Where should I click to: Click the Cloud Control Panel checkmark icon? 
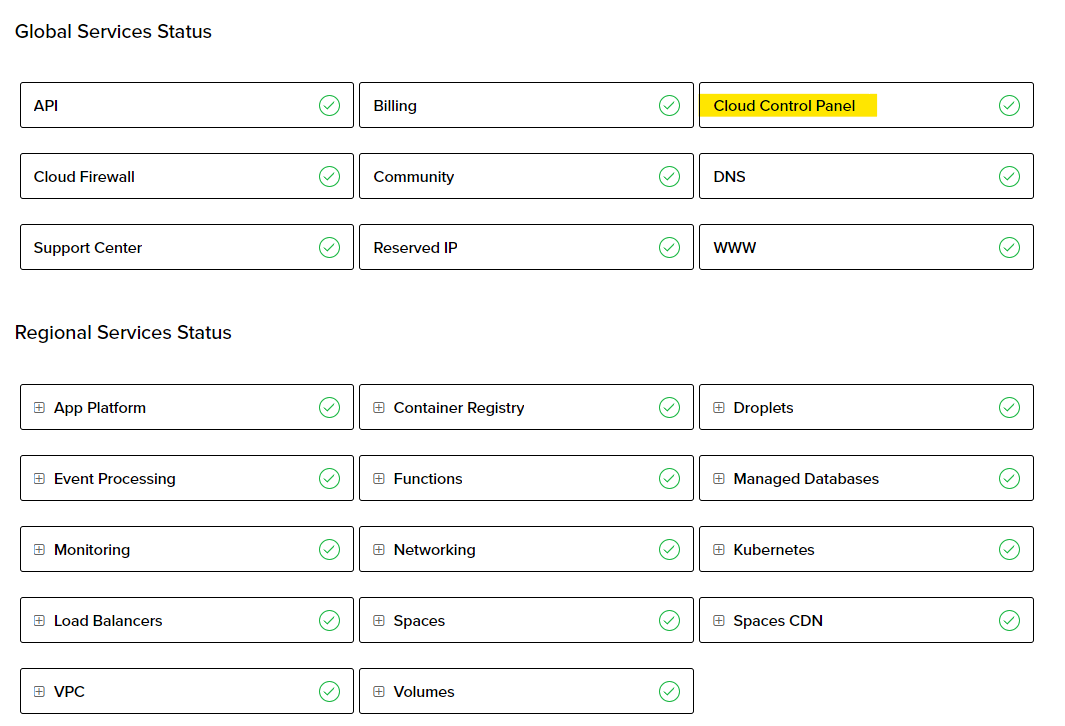coord(1009,105)
